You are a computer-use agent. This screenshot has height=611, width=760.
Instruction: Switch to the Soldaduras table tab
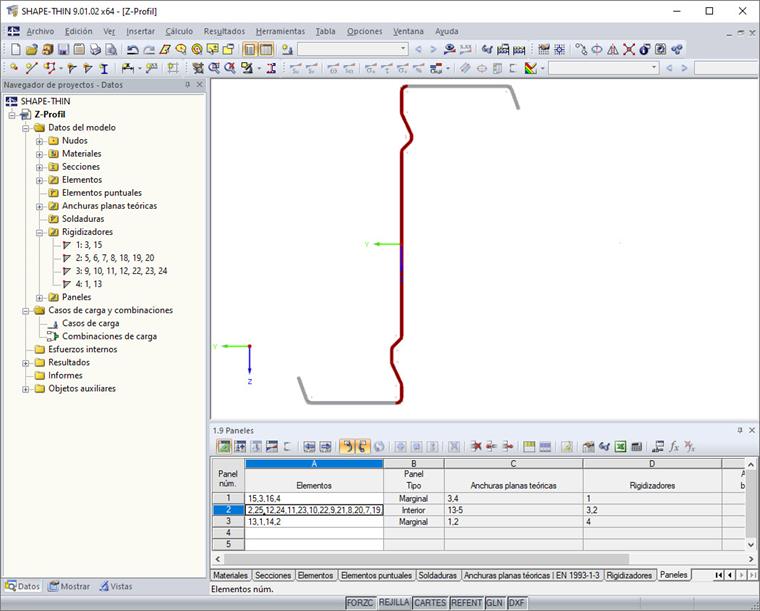click(437, 575)
